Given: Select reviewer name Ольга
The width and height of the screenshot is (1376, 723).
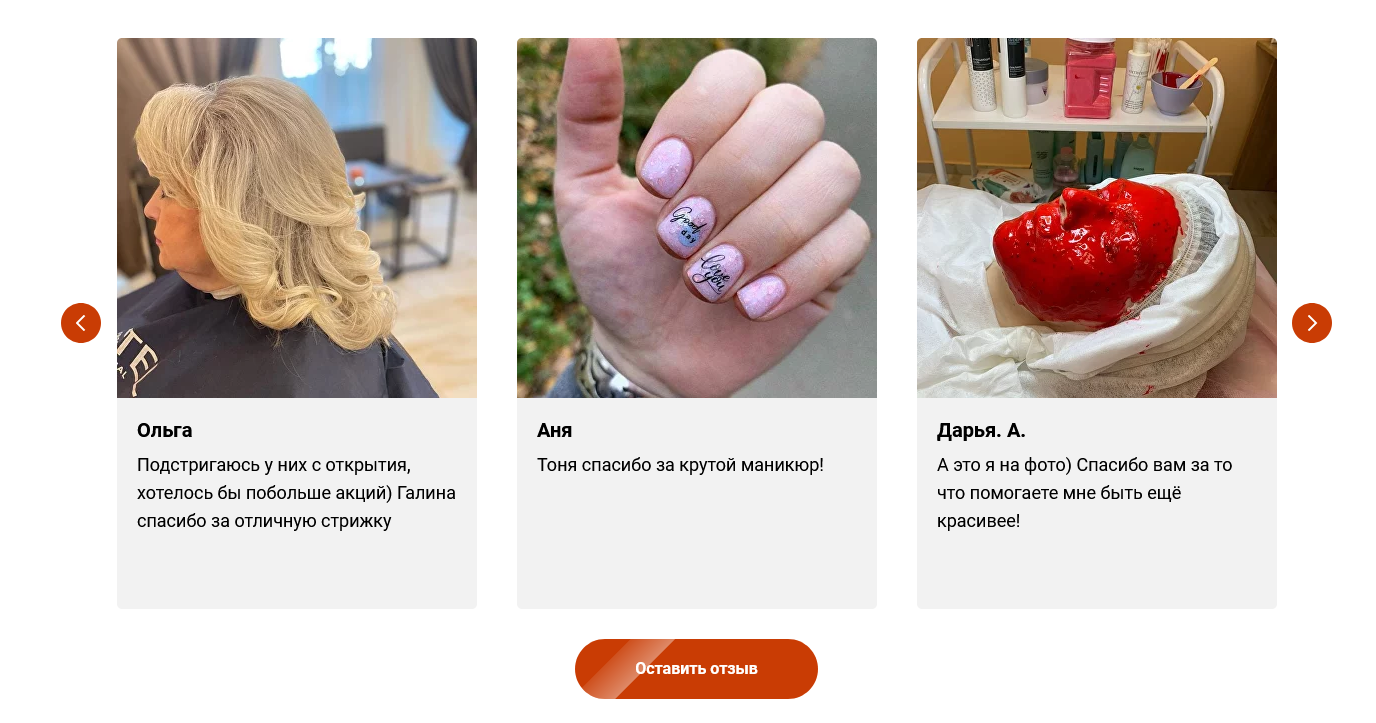Looking at the screenshot, I should coord(165,431).
